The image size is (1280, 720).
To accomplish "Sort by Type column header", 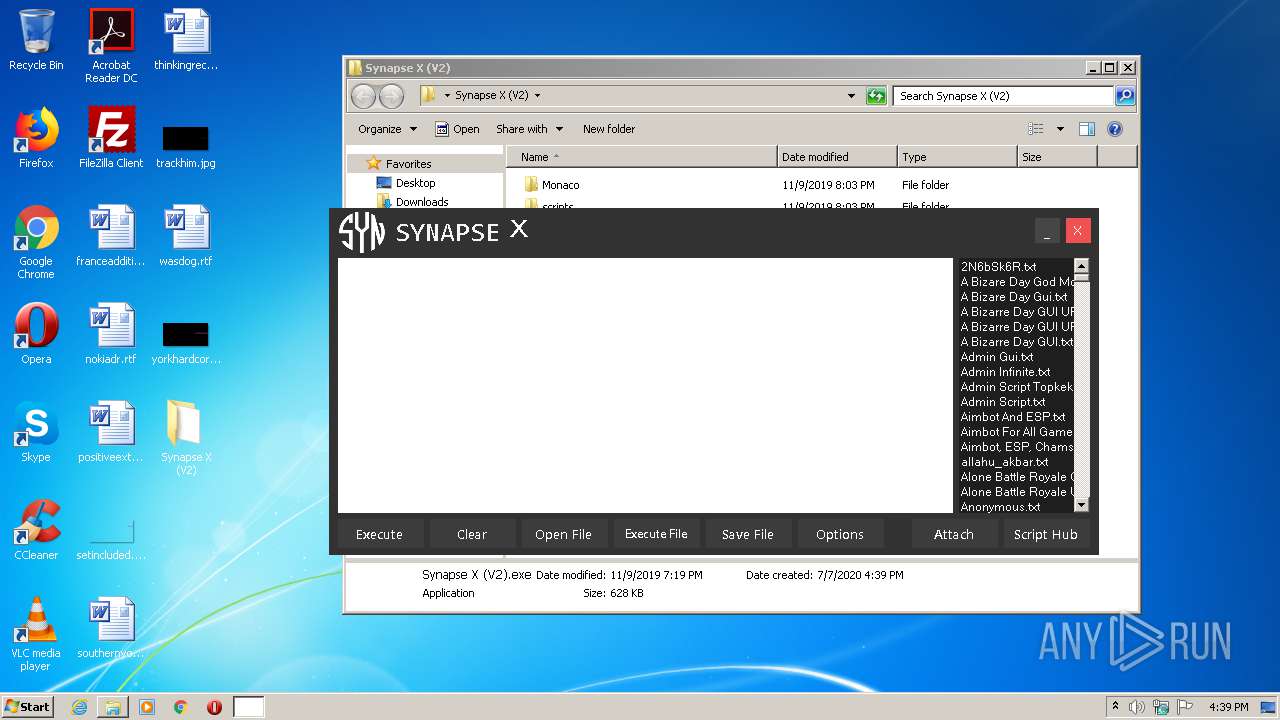I will [x=956, y=157].
